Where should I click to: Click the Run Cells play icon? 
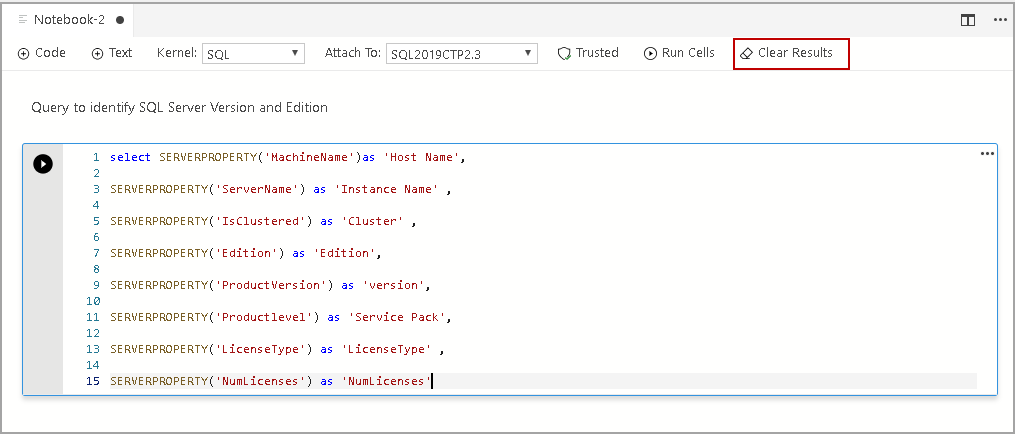click(x=650, y=53)
